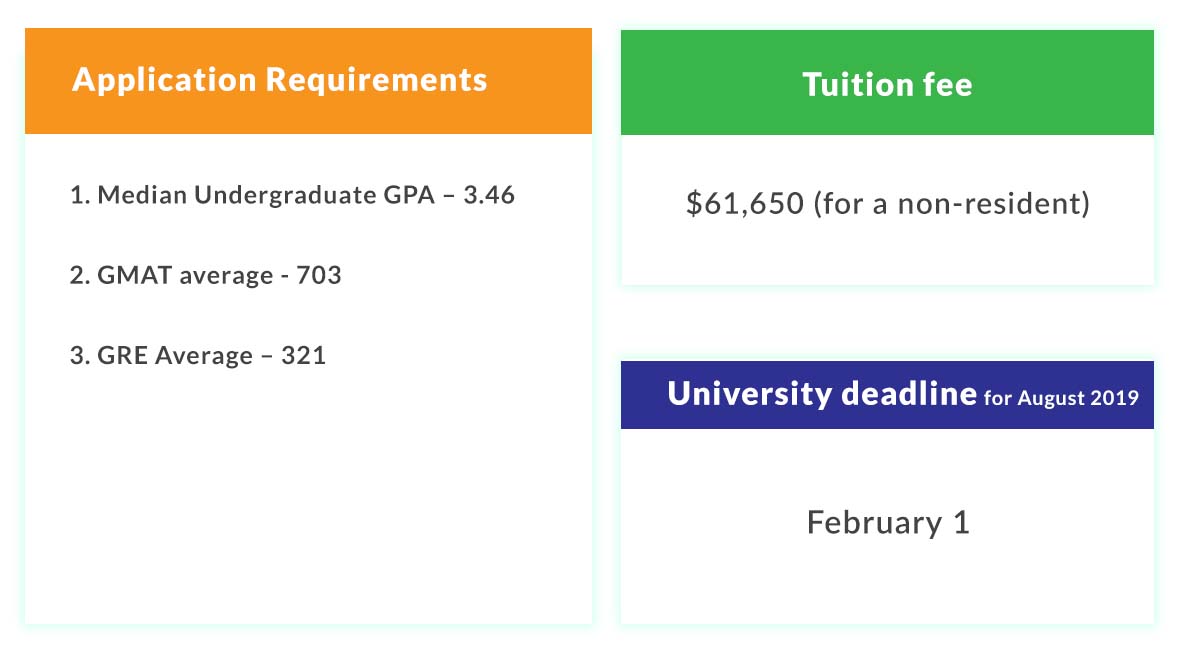1181x645 pixels.
Task: Select the $61,650 non-resident tuition text
Action: point(887,203)
